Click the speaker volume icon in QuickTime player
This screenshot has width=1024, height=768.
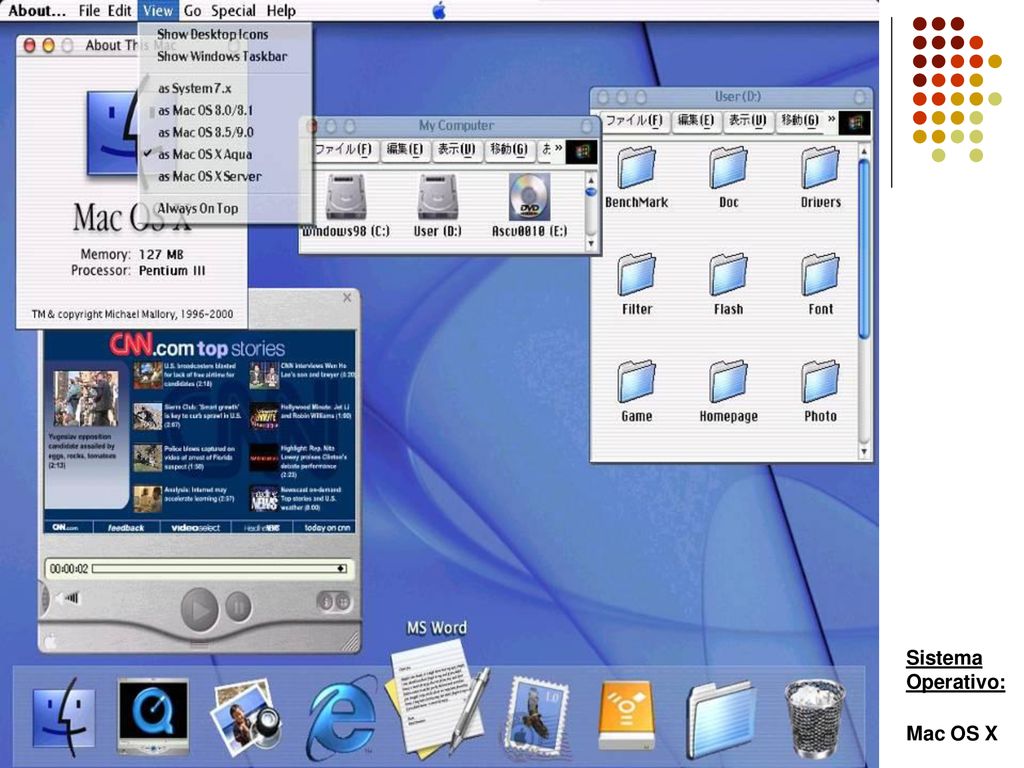[x=67, y=598]
